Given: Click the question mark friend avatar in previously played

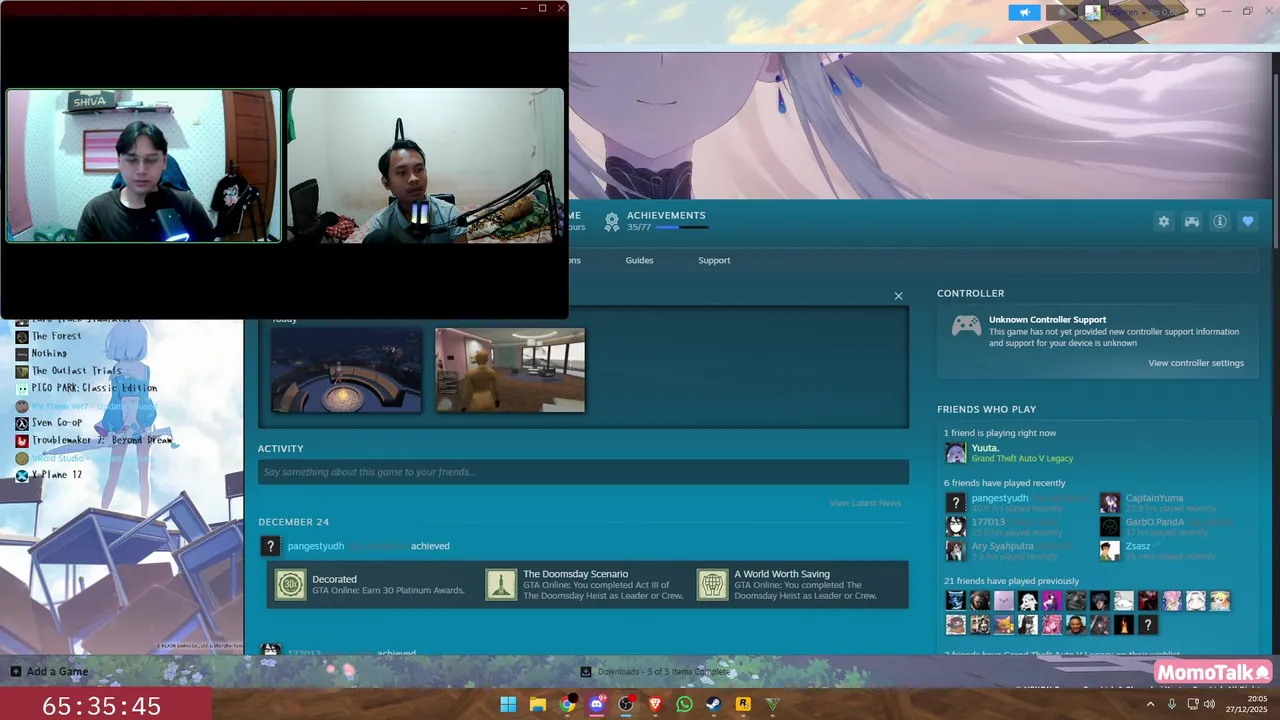Looking at the screenshot, I should (x=1148, y=625).
